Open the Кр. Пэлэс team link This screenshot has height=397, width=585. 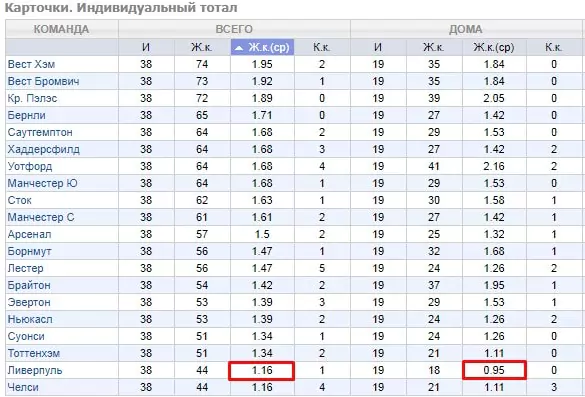[32, 99]
